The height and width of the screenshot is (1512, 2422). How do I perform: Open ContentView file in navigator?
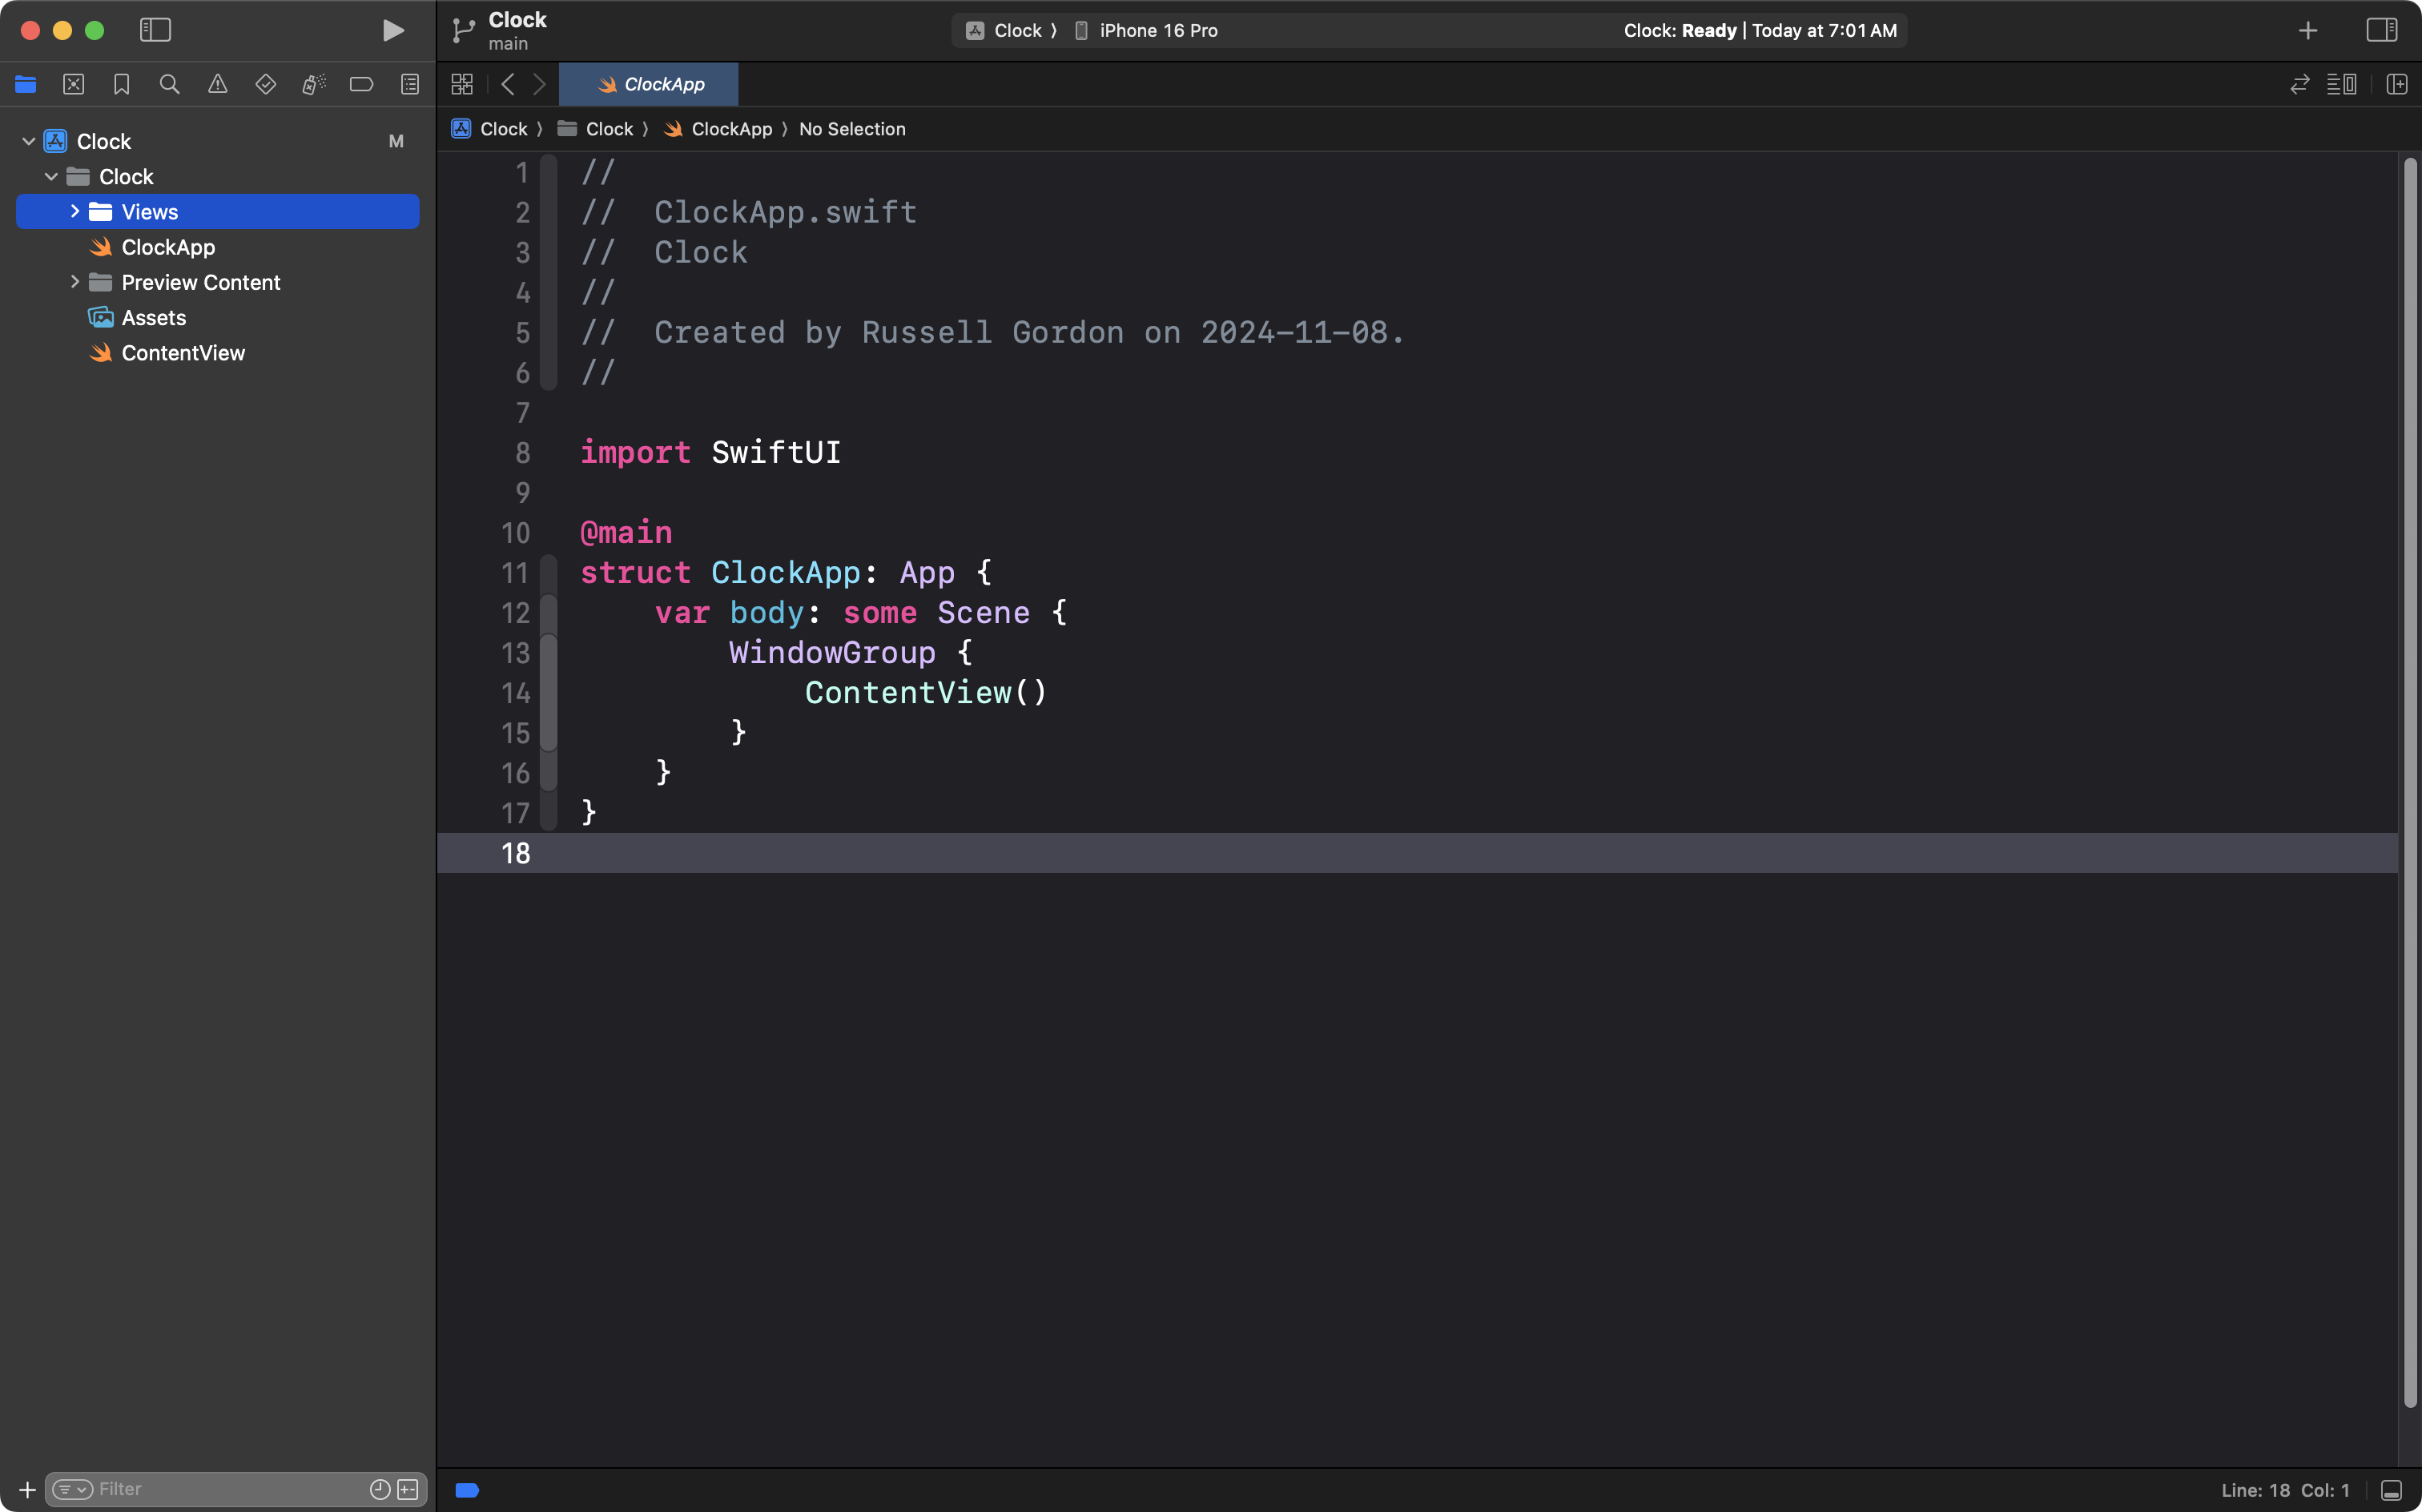[x=183, y=353]
